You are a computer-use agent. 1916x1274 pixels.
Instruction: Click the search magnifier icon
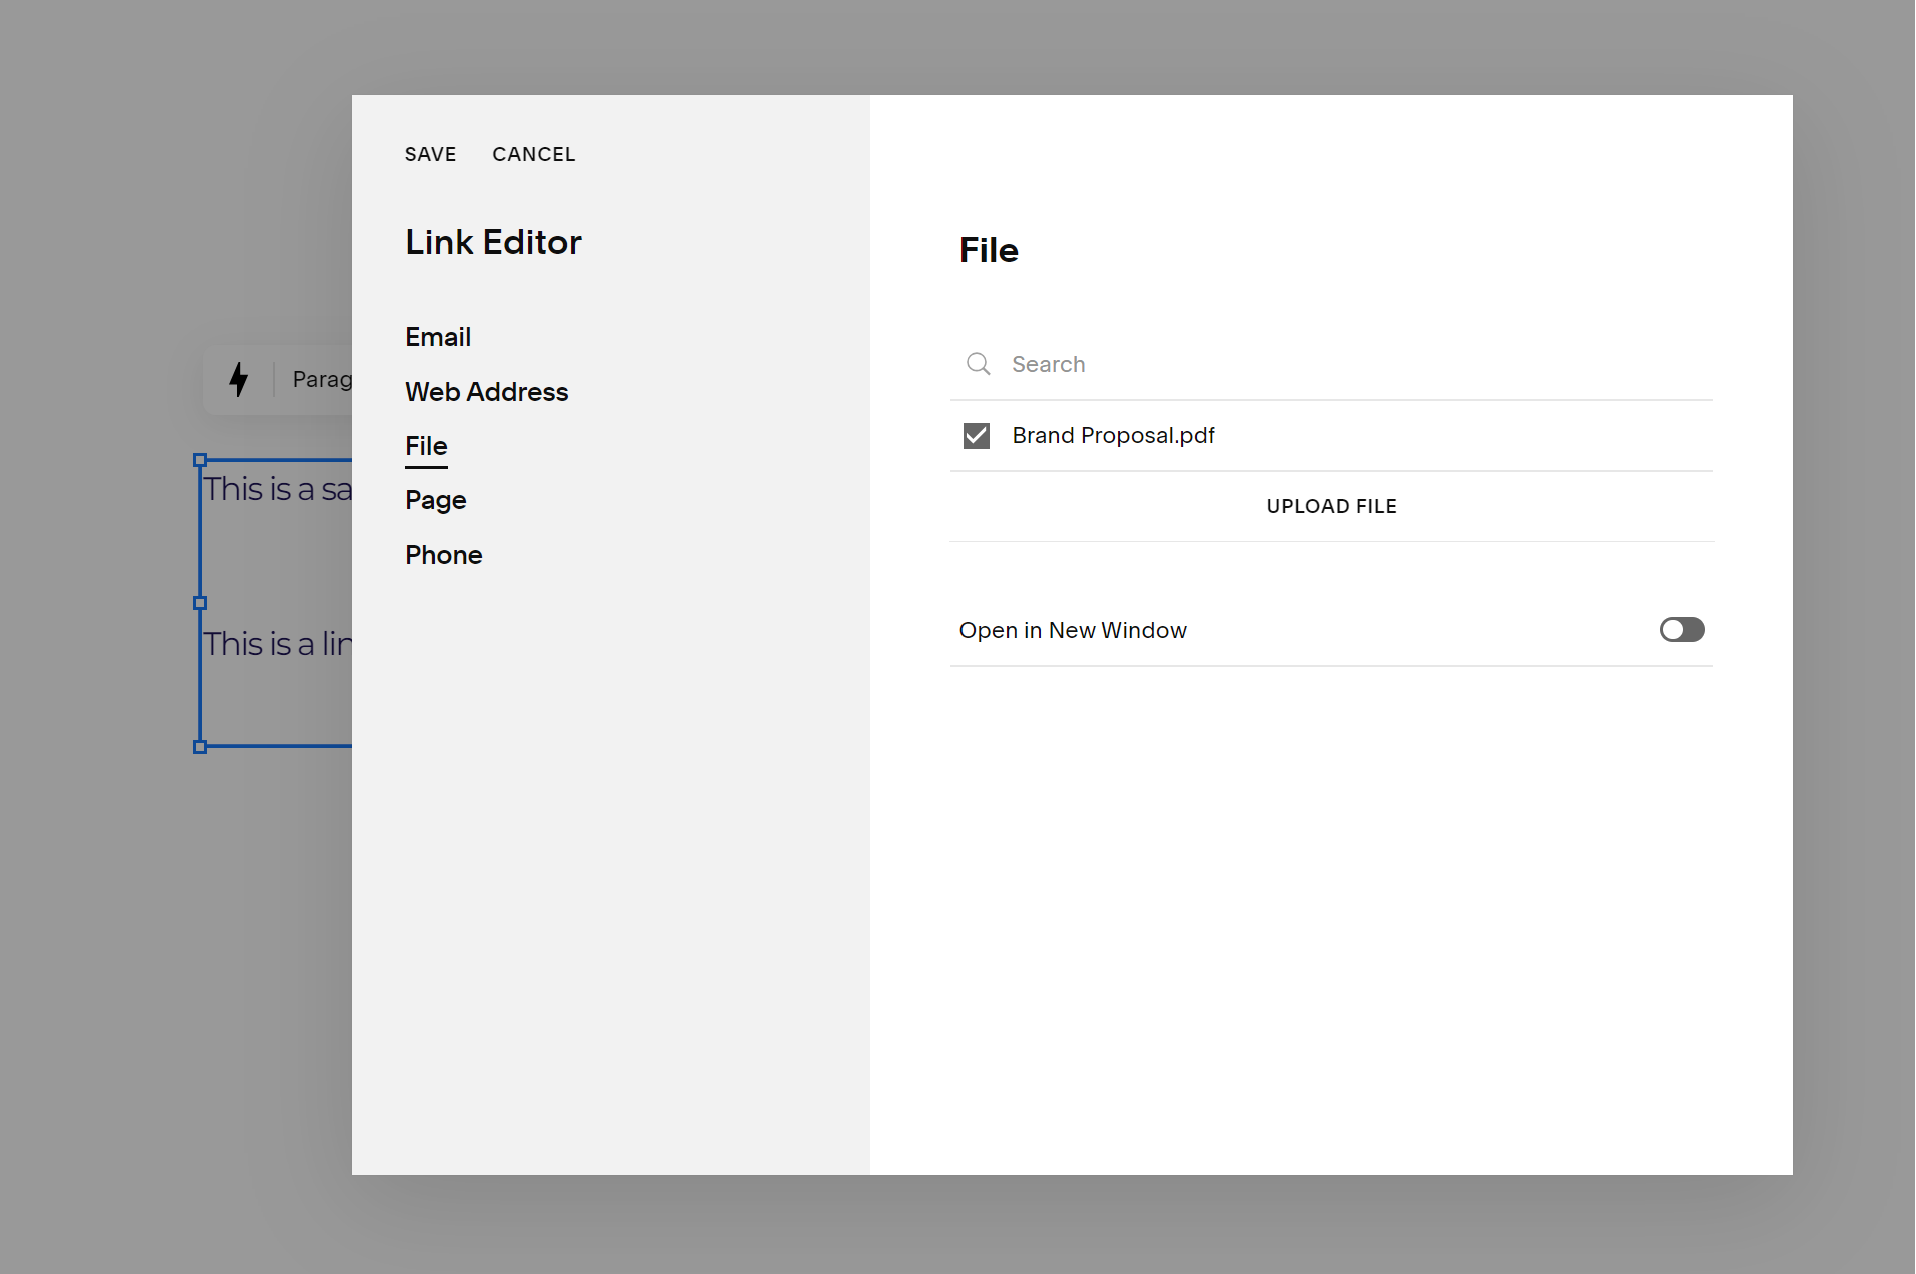[x=977, y=364]
